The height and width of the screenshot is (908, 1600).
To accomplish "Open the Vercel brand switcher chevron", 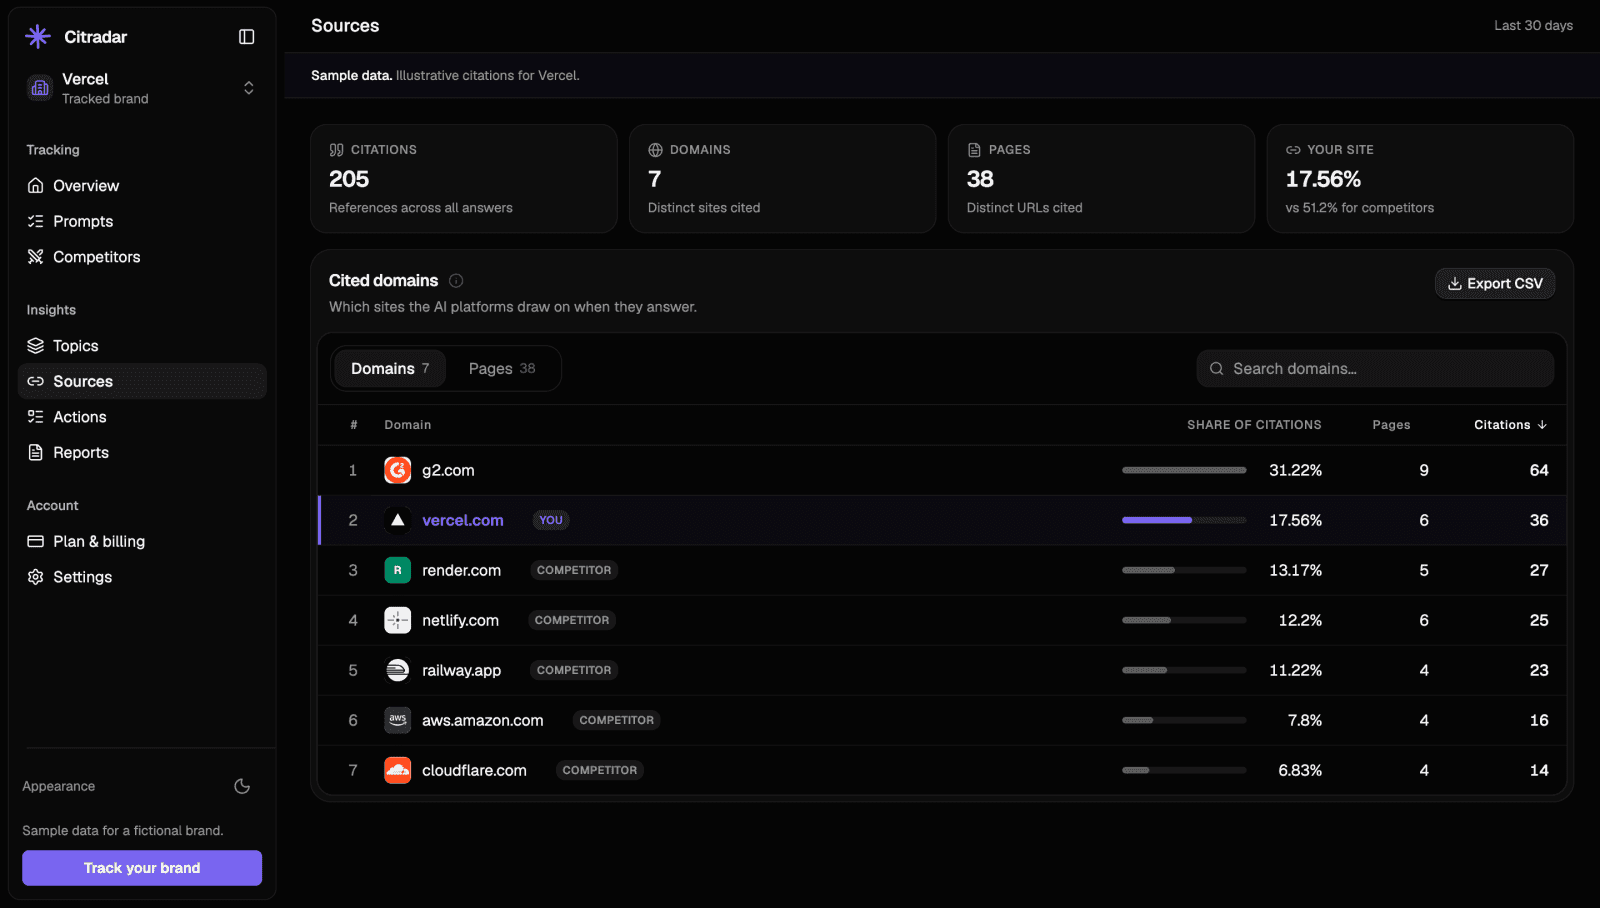I will click(249, 88).
